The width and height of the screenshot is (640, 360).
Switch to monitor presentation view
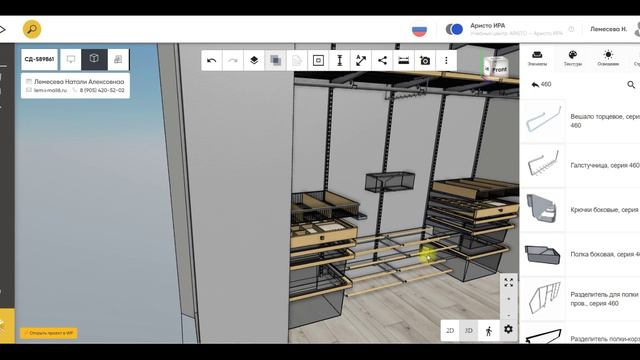(x=71, y=59)
